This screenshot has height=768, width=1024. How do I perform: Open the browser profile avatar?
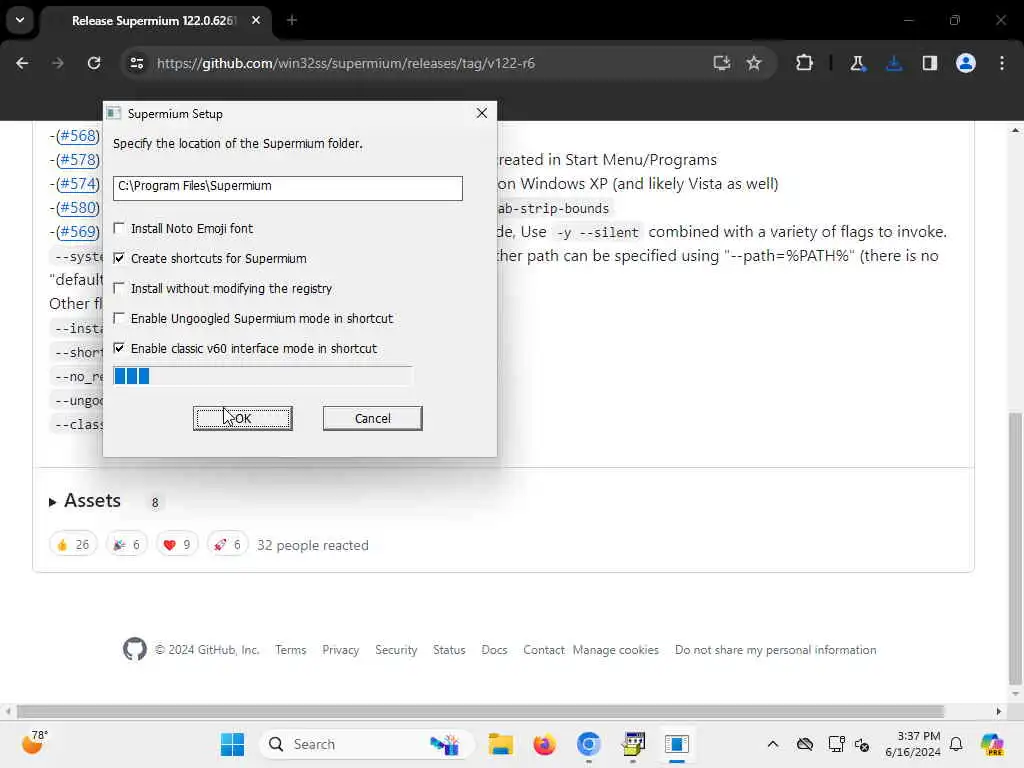pos(966,63)
